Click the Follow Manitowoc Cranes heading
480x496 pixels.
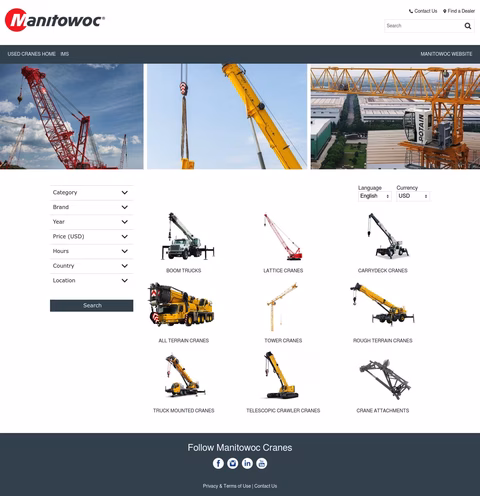(240, 448)
